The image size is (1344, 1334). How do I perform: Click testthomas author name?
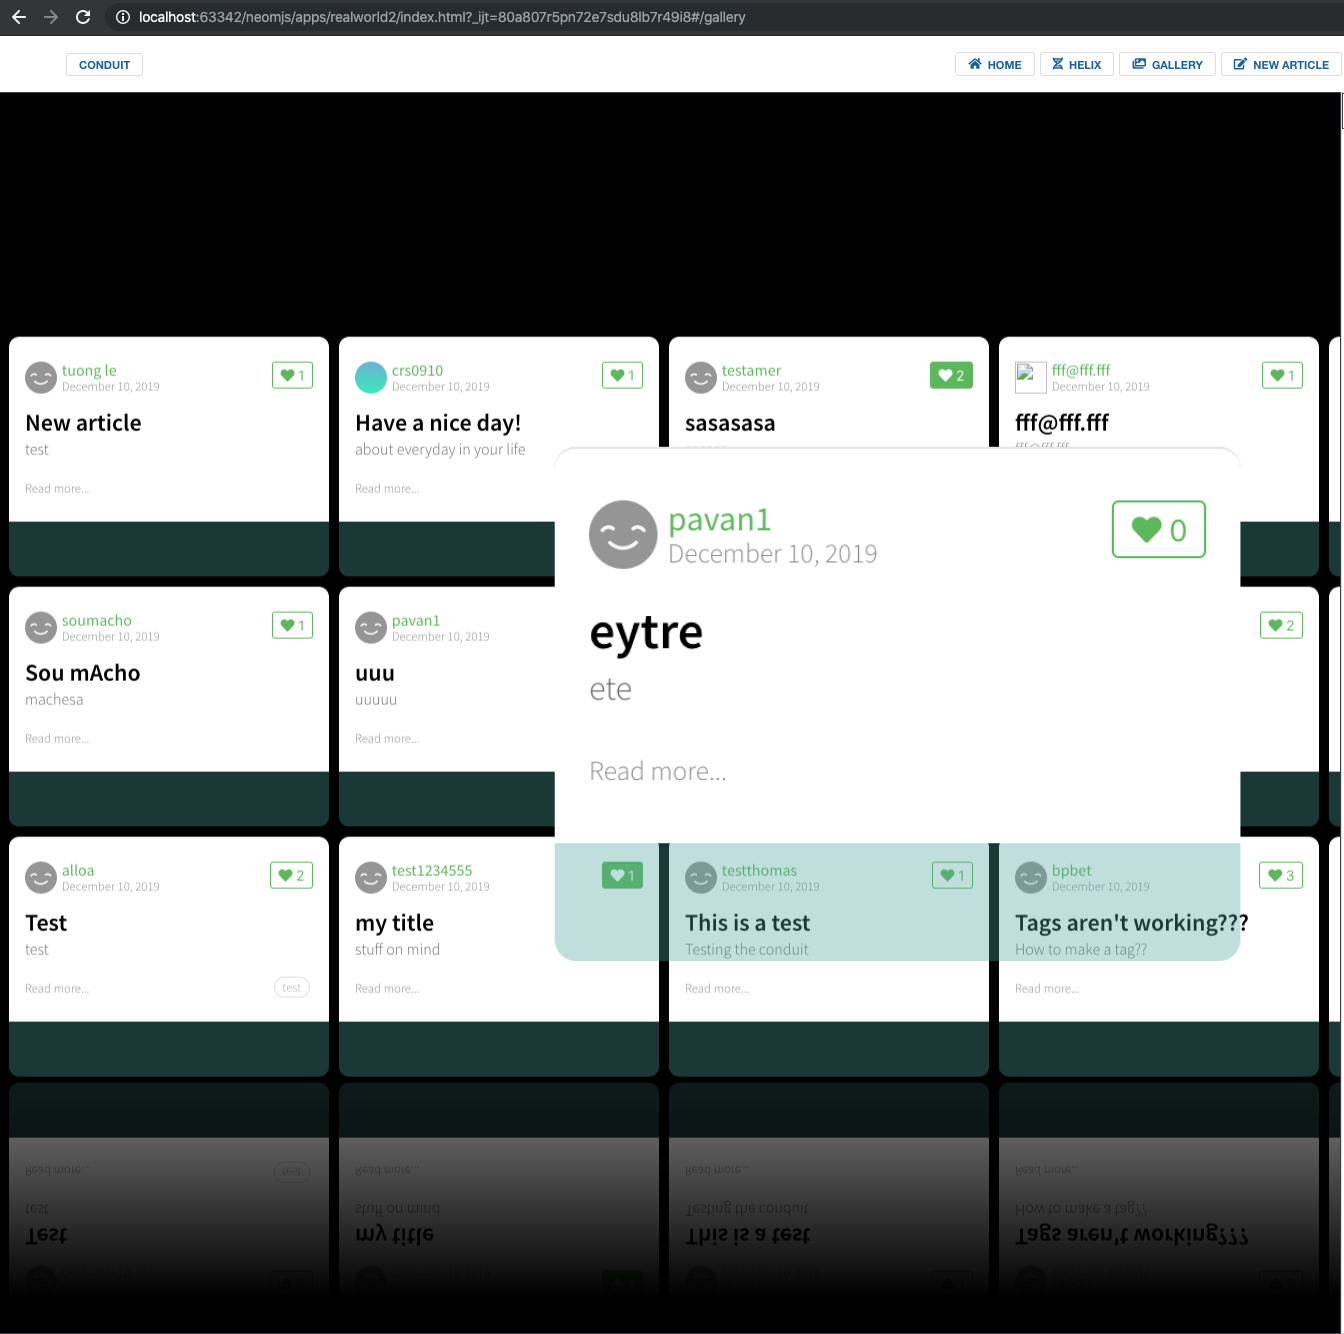pyautogui.click(x=759, y=870)
